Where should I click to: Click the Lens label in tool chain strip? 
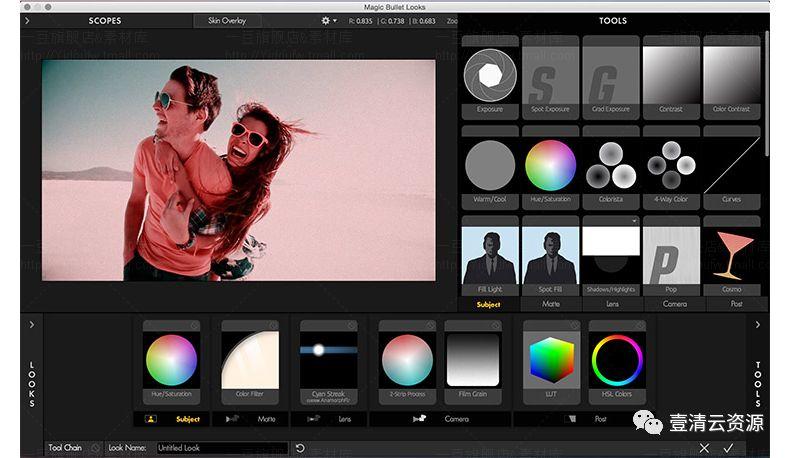[345, 419]
